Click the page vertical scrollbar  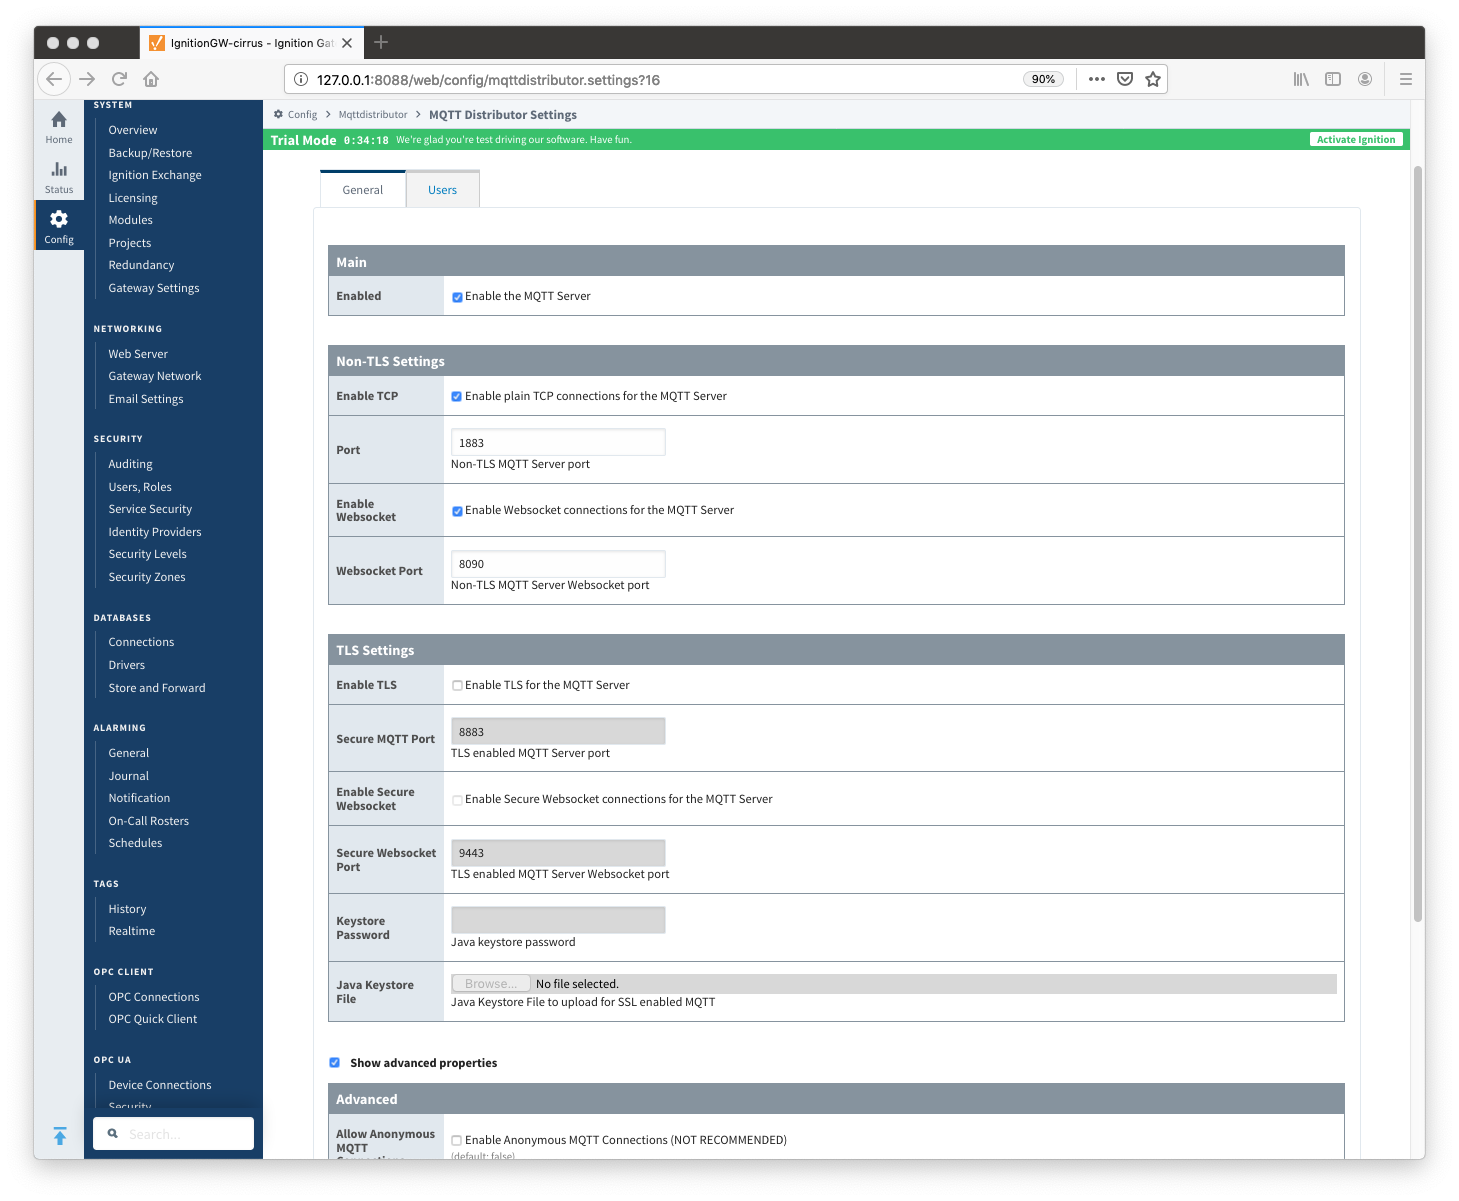point(1417,544)
